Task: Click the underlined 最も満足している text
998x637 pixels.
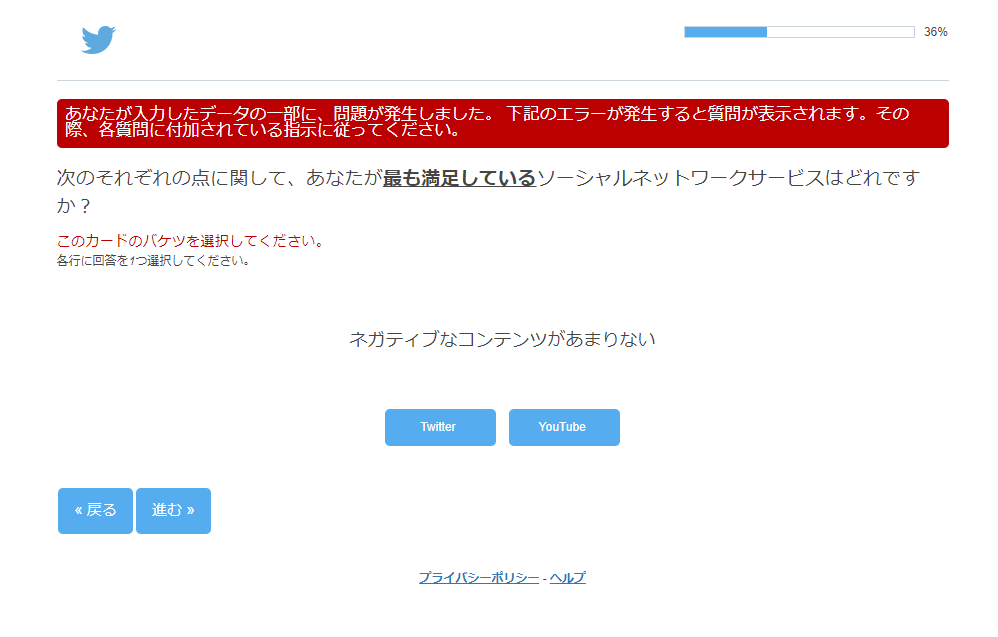Action: 459,179
